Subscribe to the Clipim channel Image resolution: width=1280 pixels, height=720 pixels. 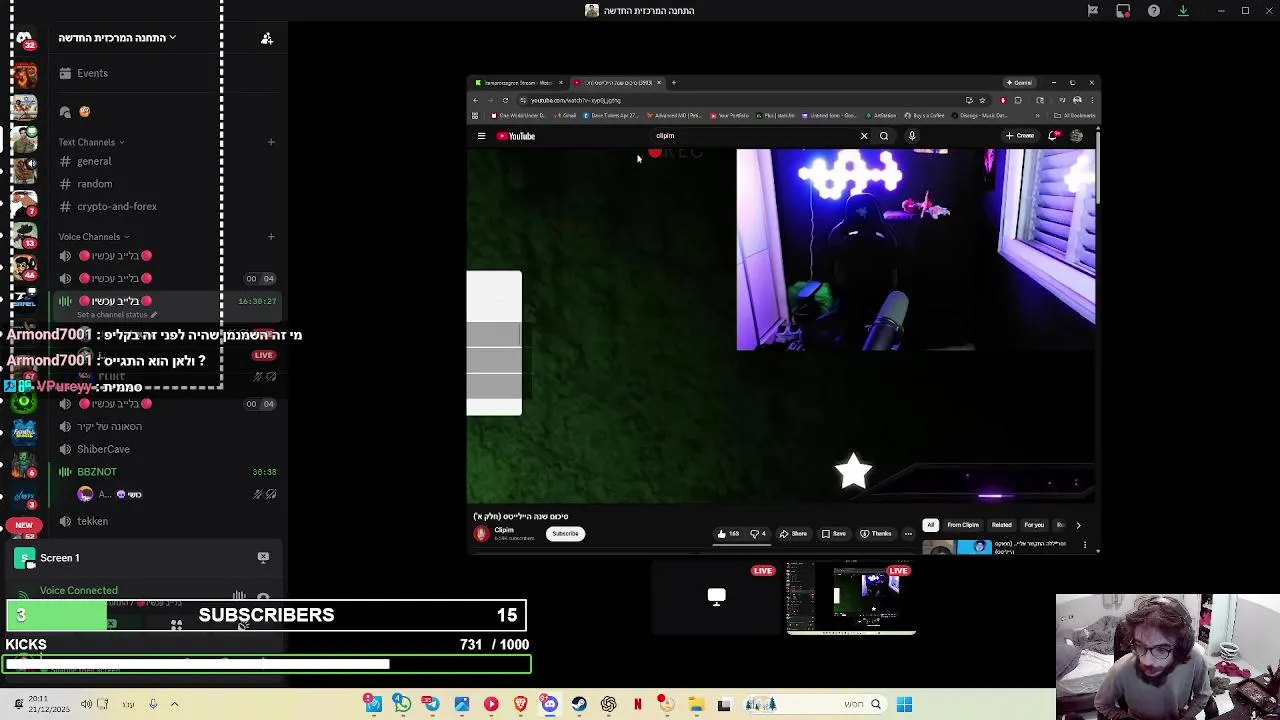[x=565, y=534]
